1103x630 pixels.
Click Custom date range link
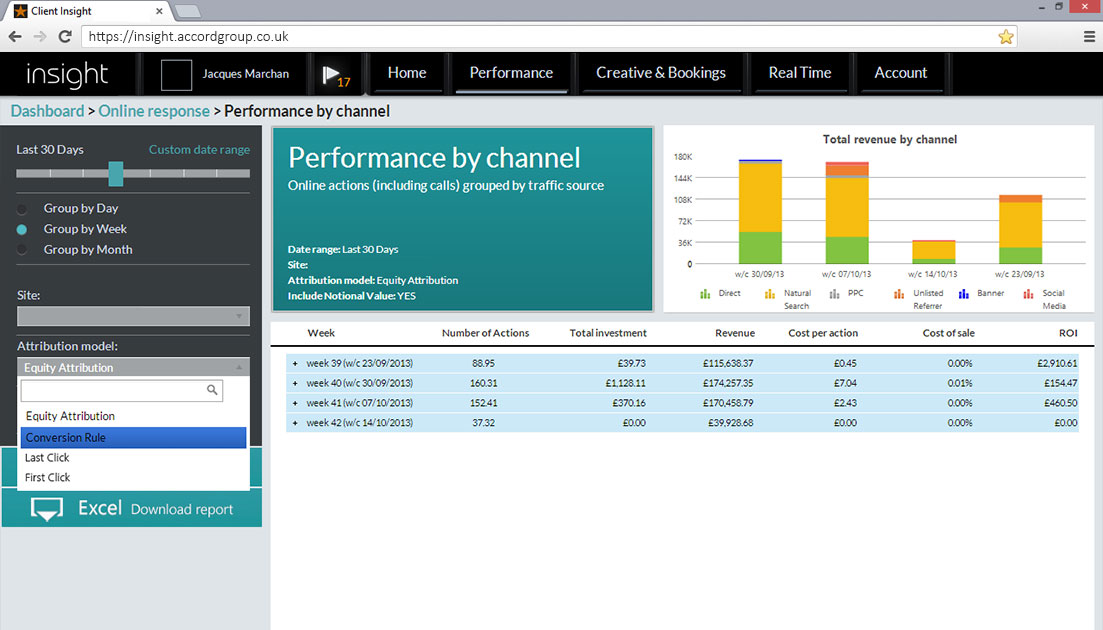[x=199, y=150]
